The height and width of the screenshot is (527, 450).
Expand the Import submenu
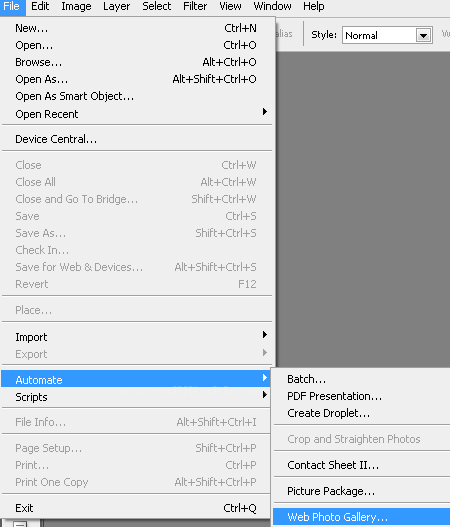point(136,337)
